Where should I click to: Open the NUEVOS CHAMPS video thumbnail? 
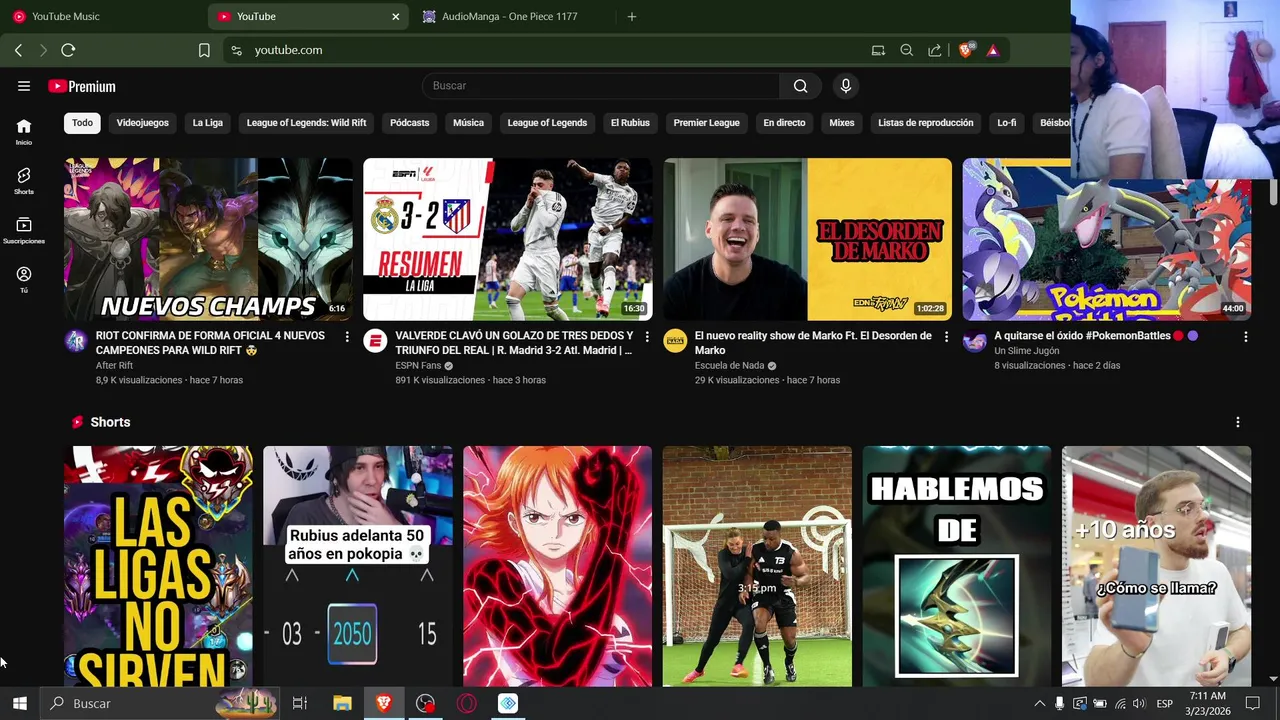pyautogui.click(x=208, y=239)
